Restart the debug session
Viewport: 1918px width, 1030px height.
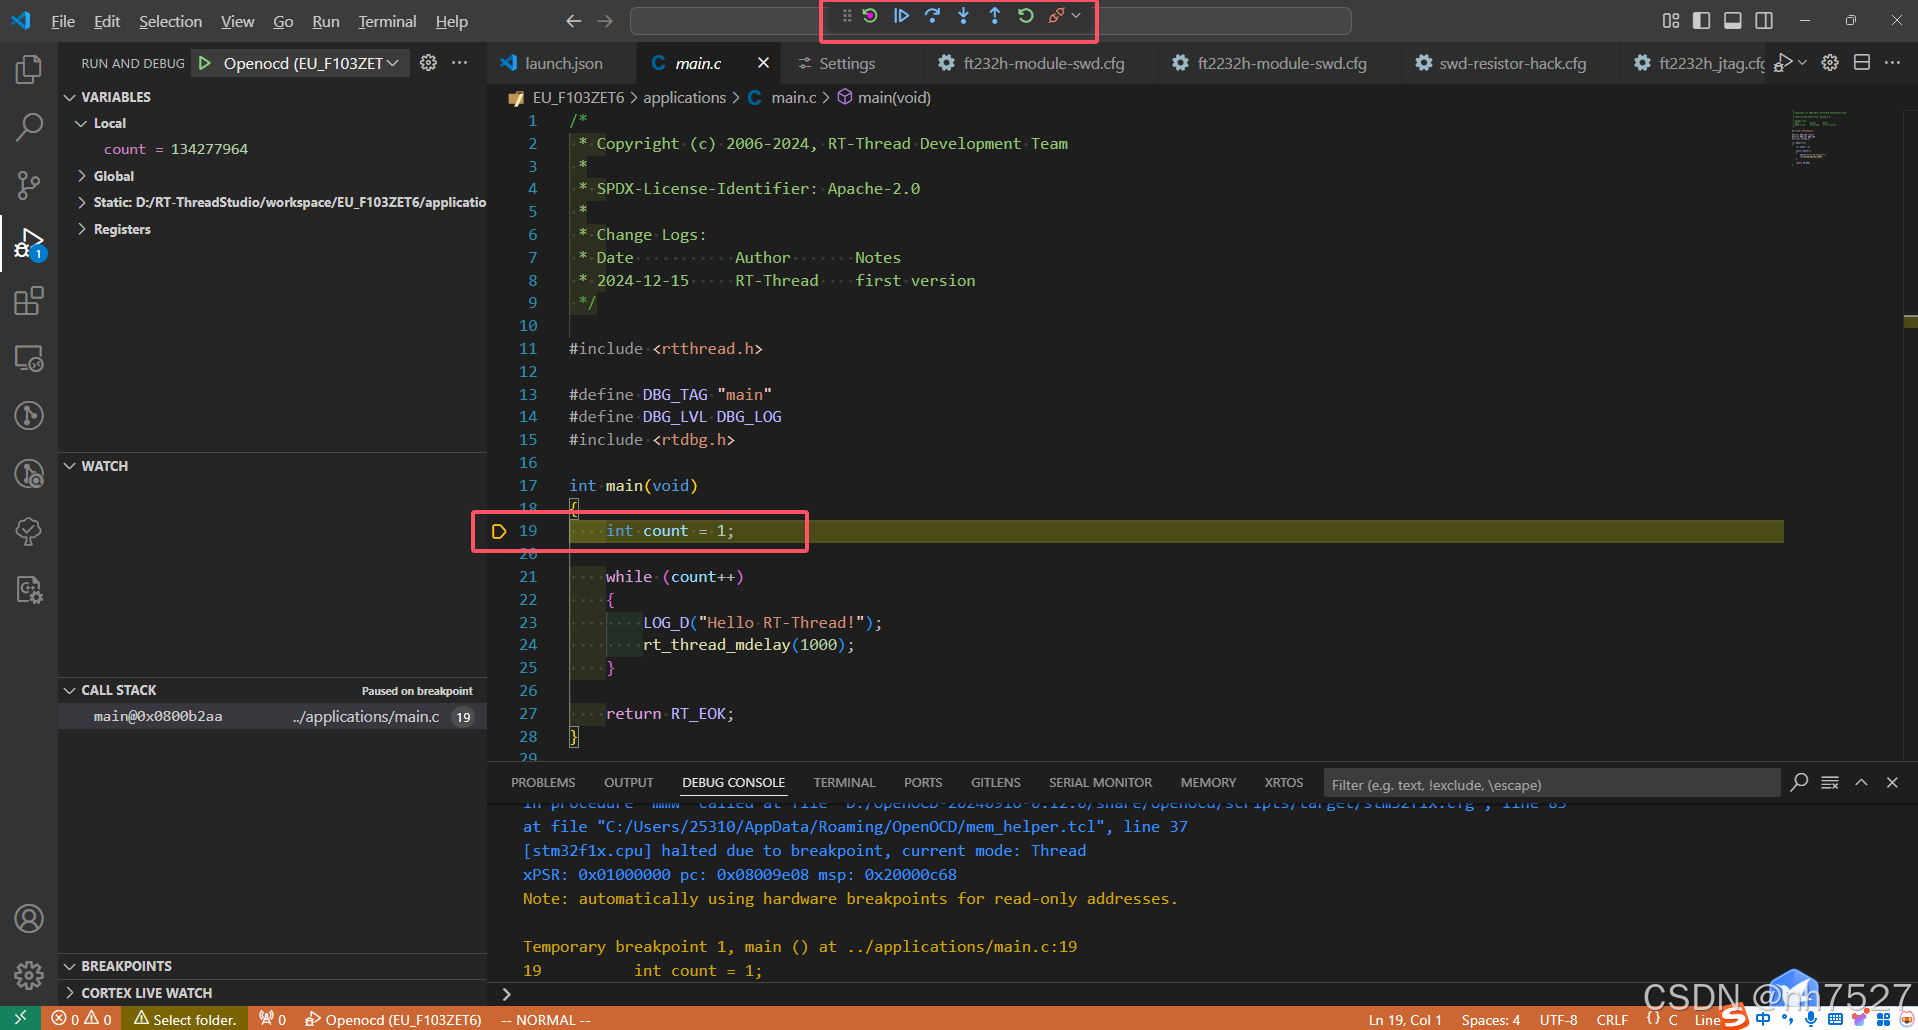coord(1025,16)
